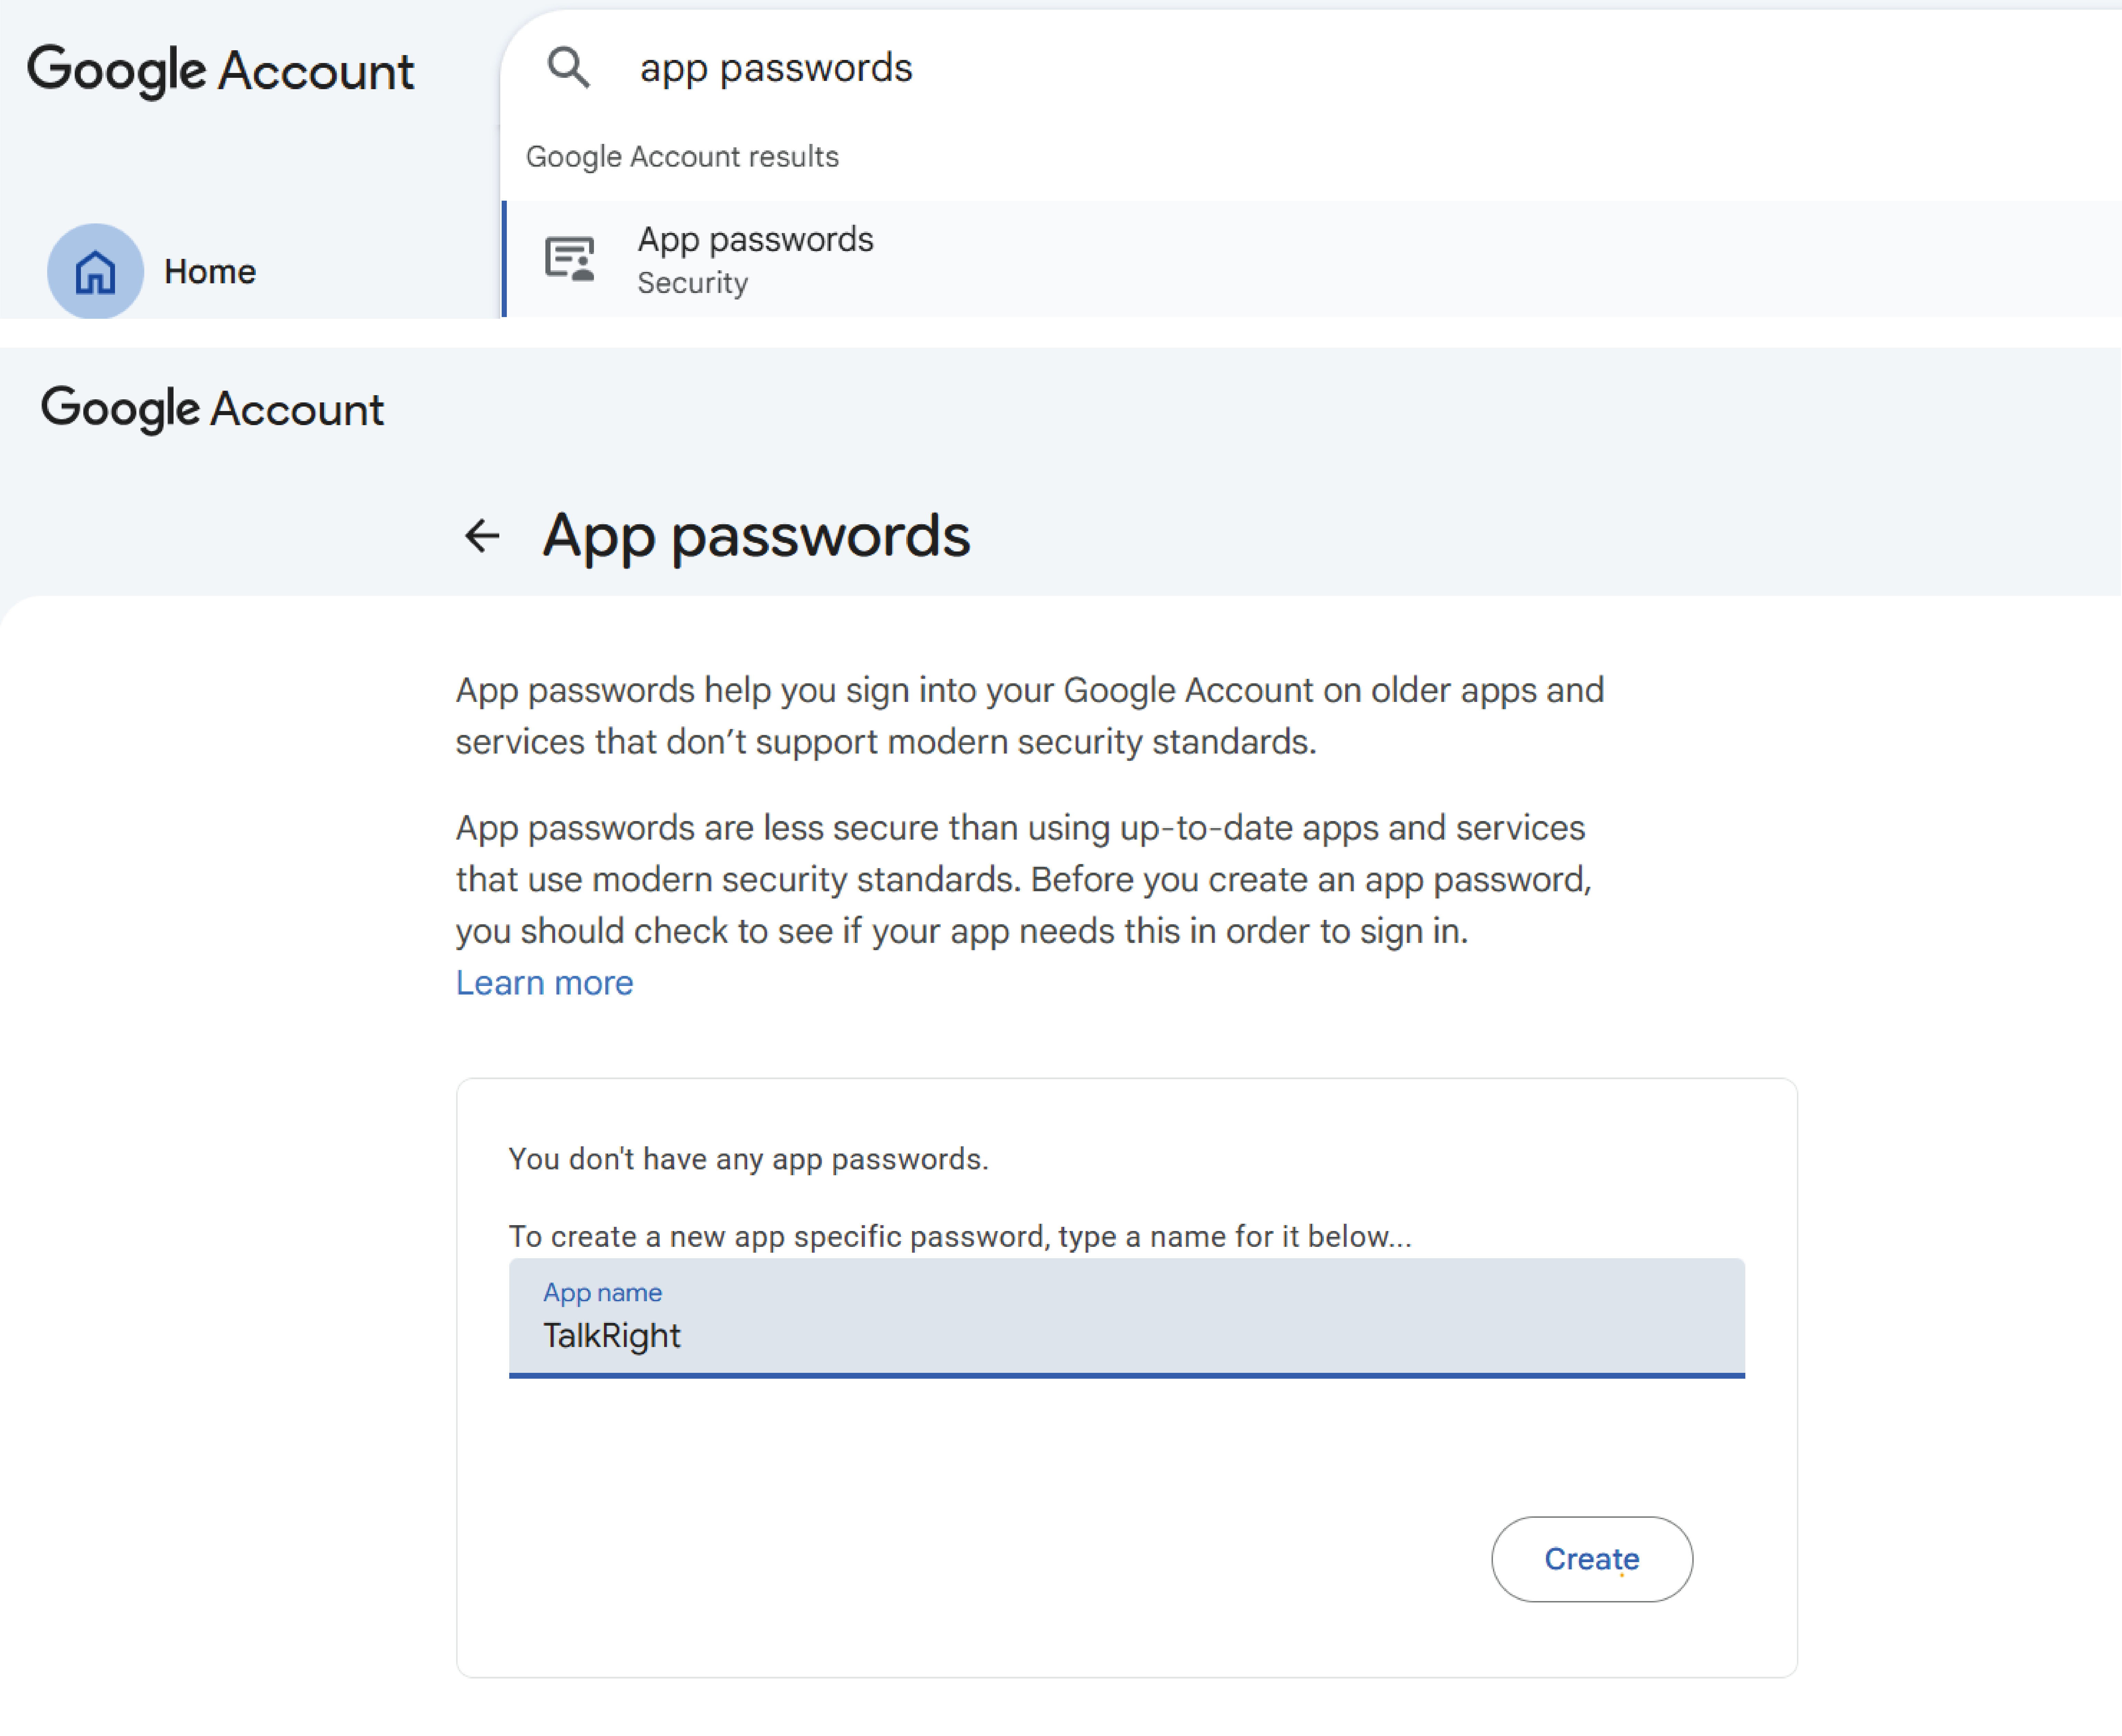Open the Home sidebar label
The image size is (2122, 1736).
pos(210,271)
